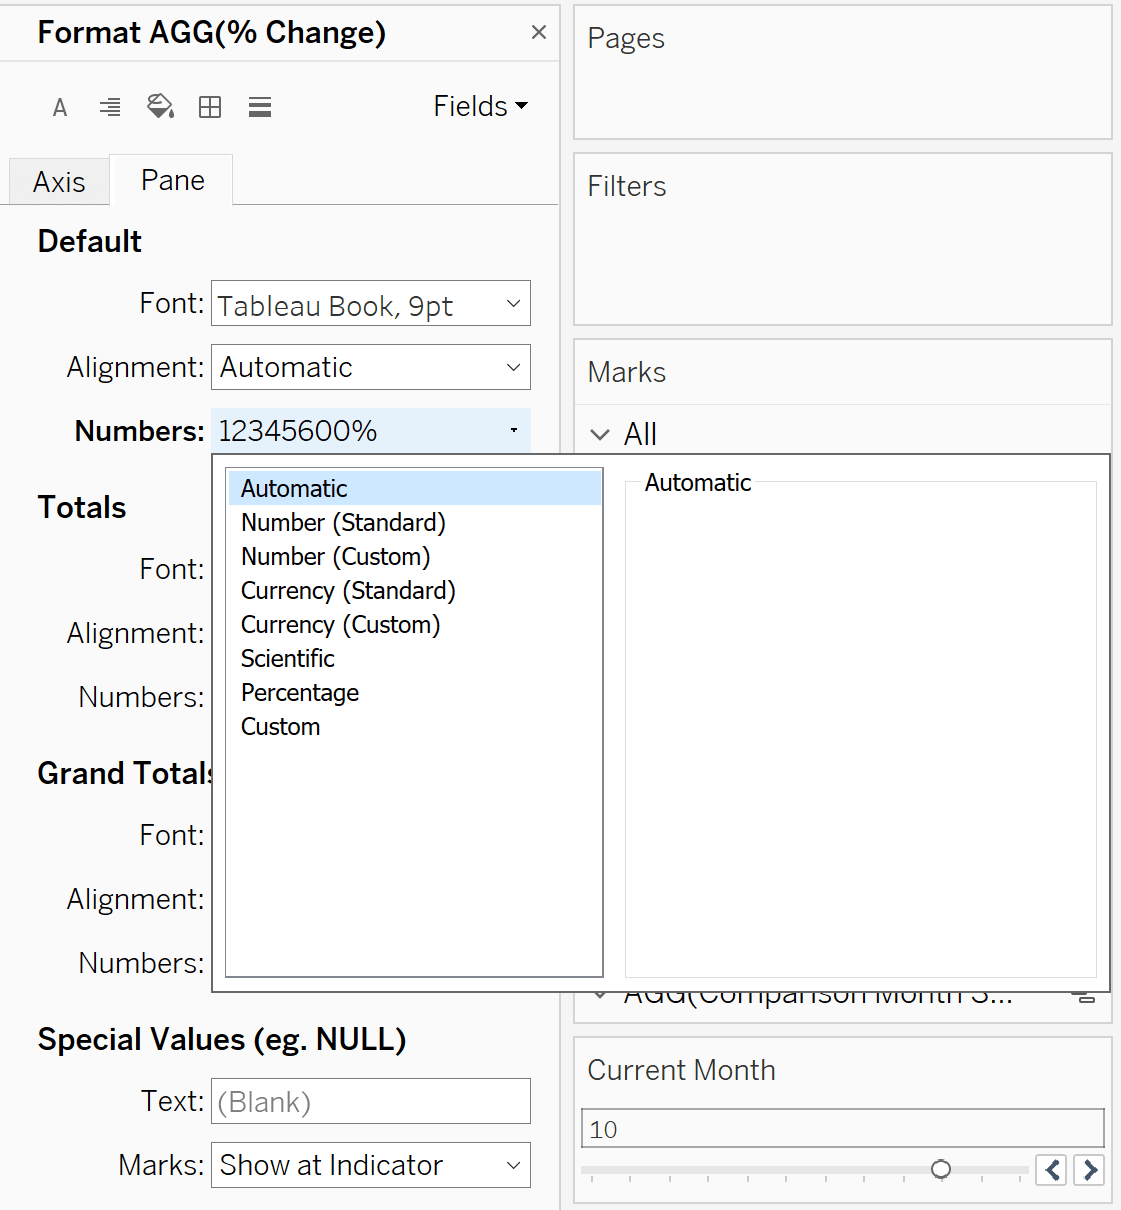Select Currency (Custom) format
Viewport: 1121px width, 1210px height.
coord(414,624)
